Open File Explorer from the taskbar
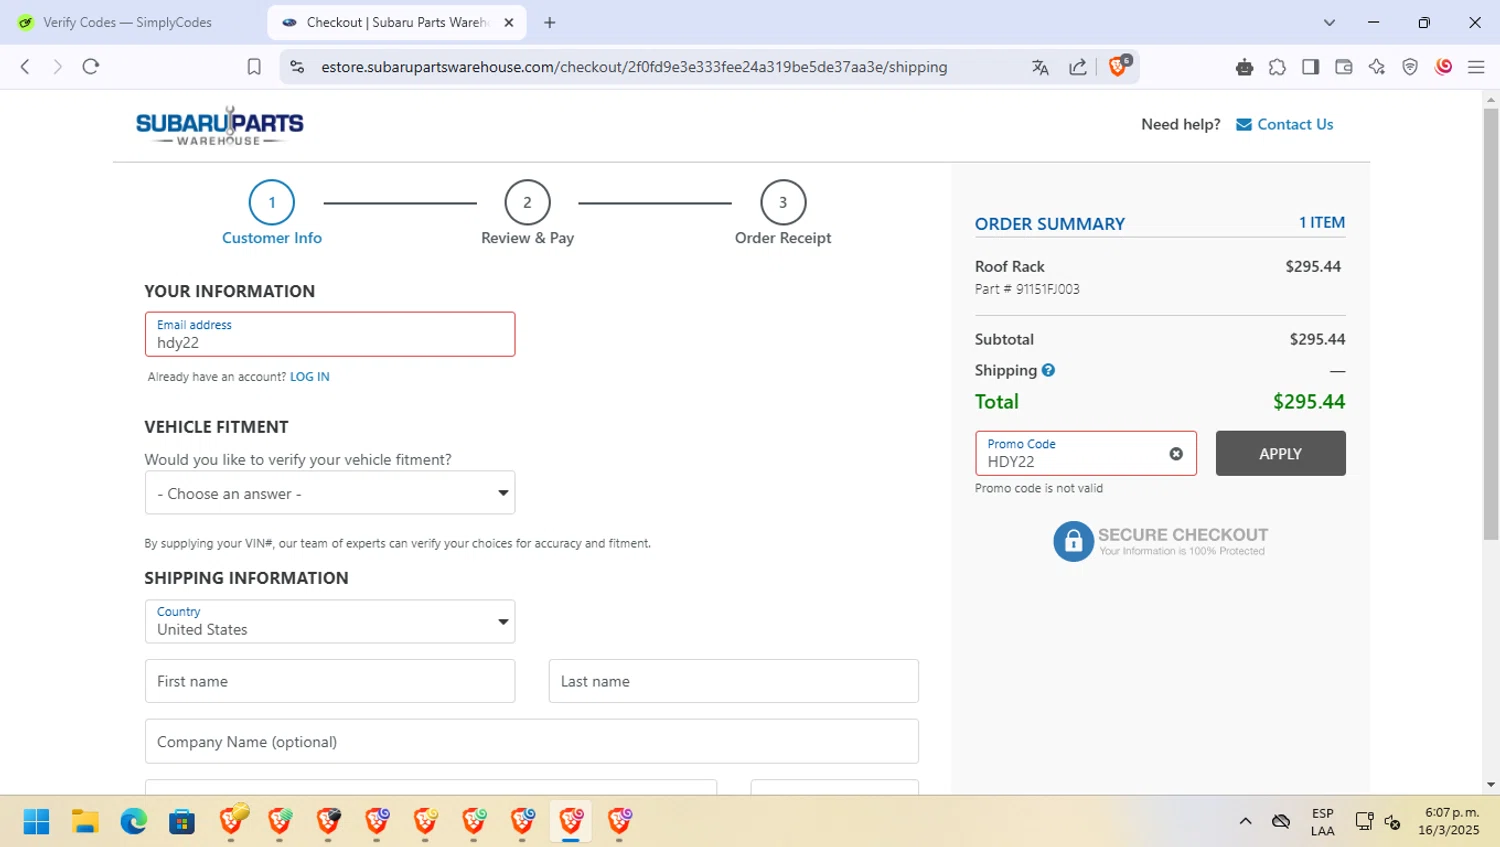 pos(85,822)
